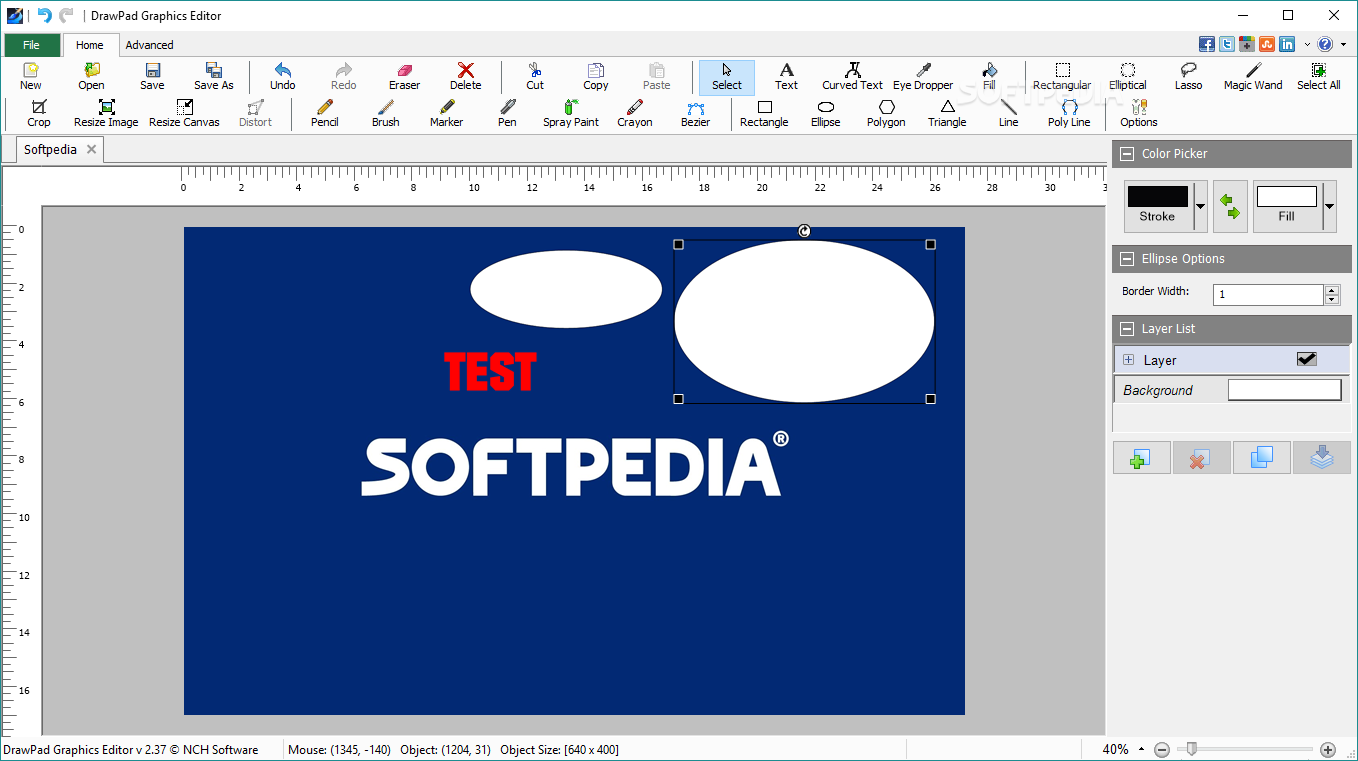Open the Fill color dropdown arrow

click(1329, 206)
